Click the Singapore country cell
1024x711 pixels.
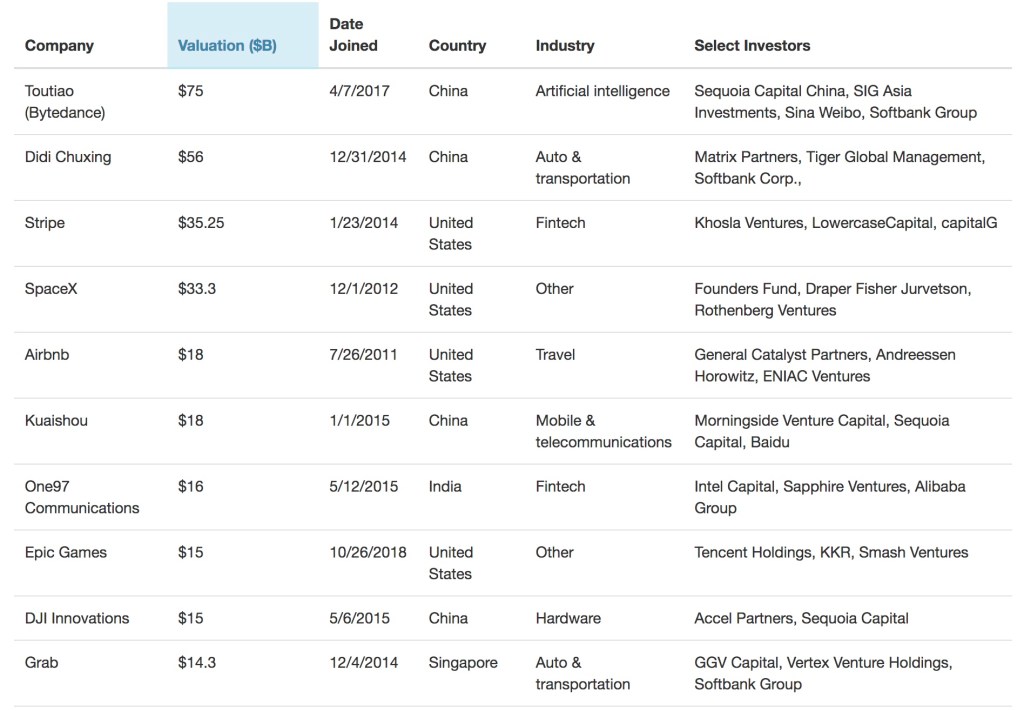463,663
